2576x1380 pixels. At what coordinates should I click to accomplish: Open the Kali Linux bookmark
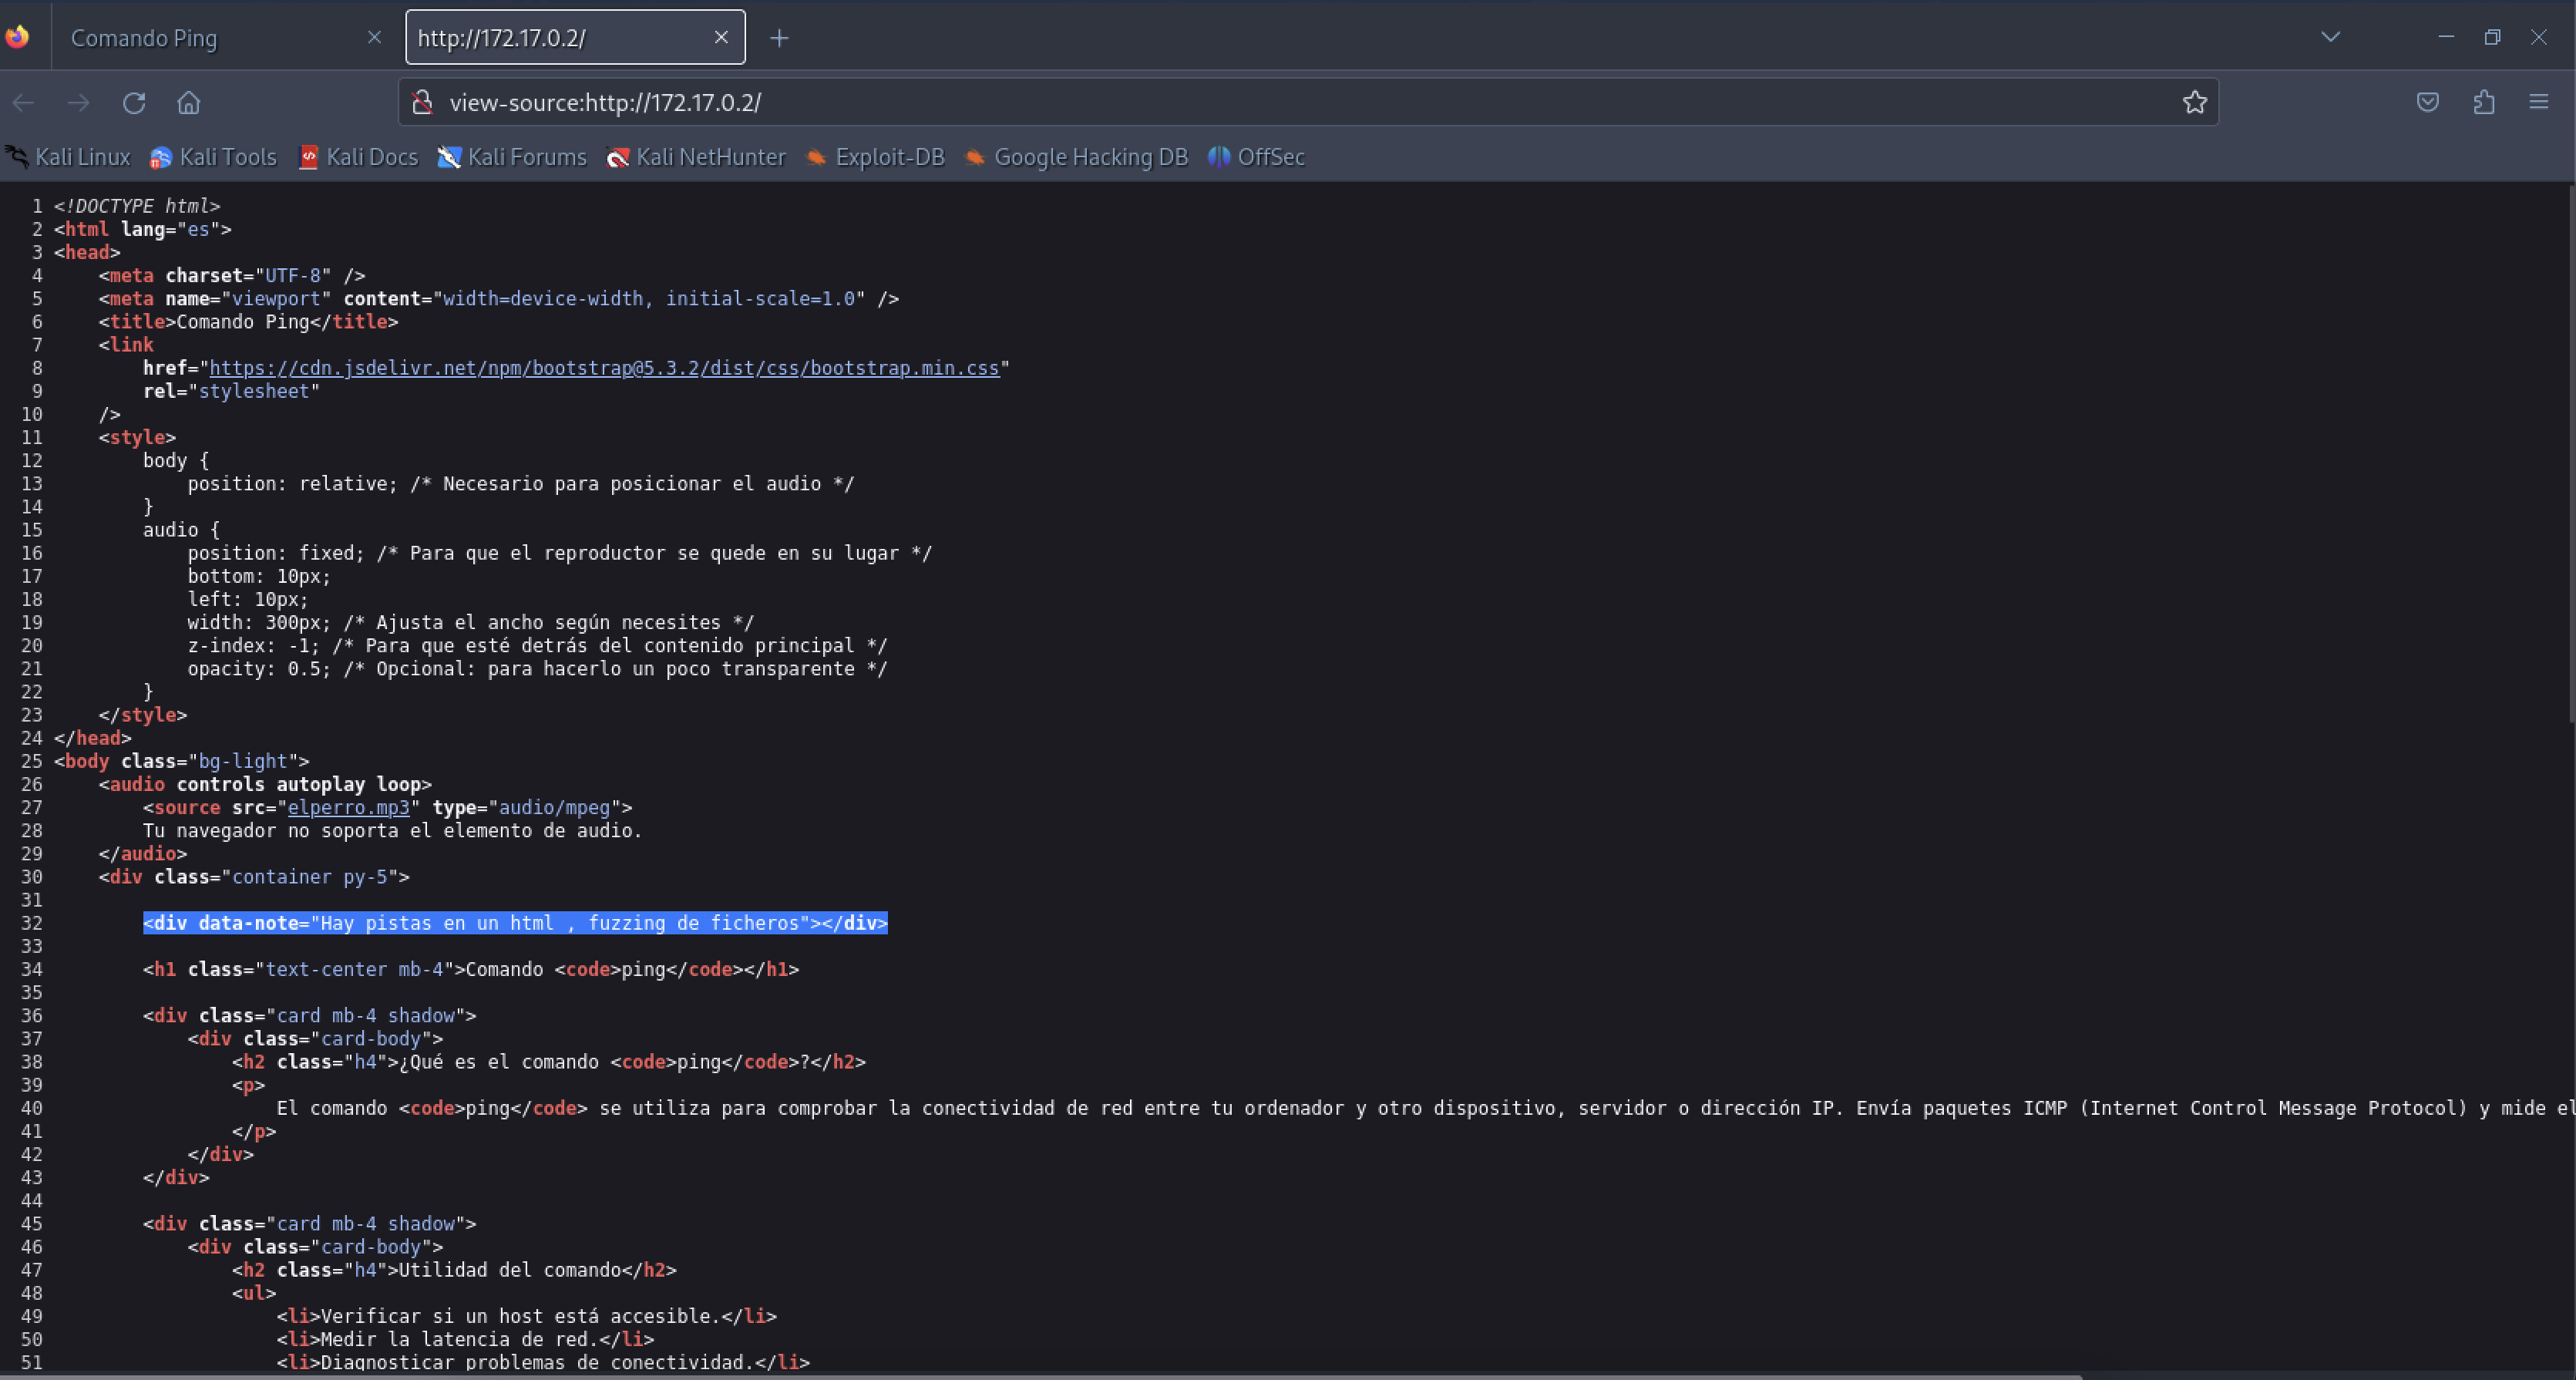(68, 157)
